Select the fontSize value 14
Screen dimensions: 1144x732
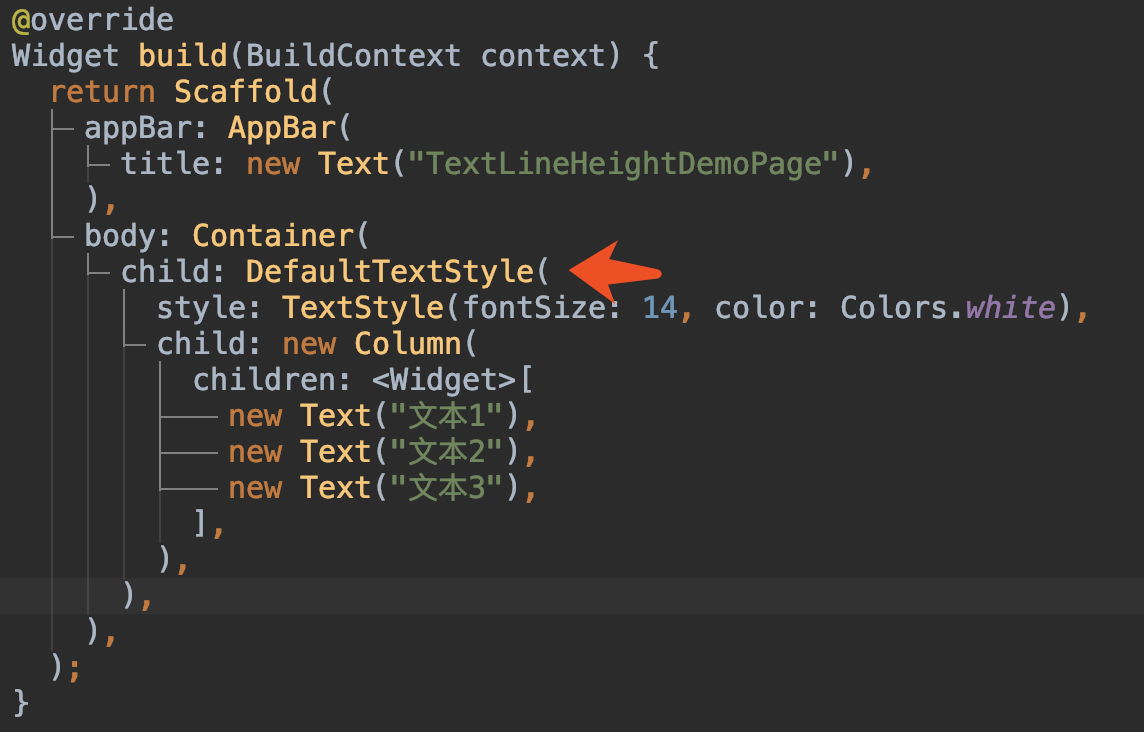tap(660, 308)
